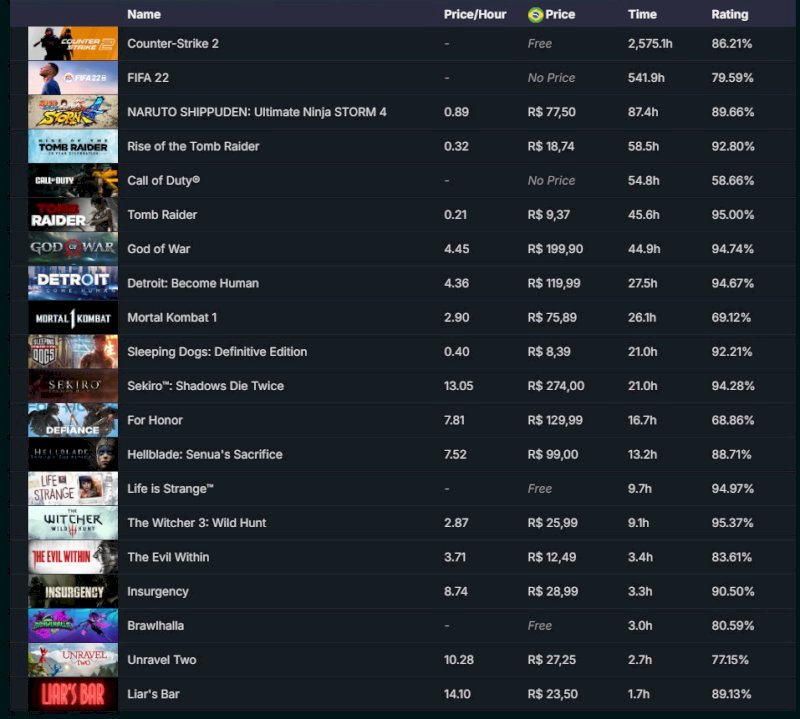Open Life is Strange title
The image size is (800, 719).
(x=170, y=488)
